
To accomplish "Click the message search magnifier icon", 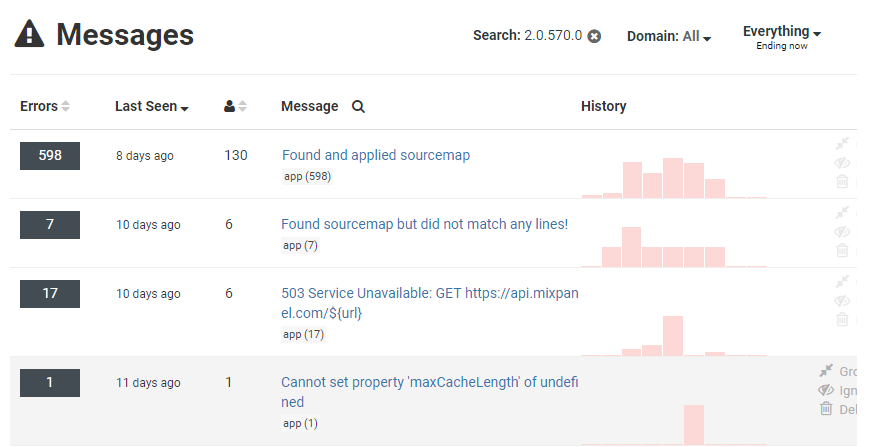I will pos(359,106).
